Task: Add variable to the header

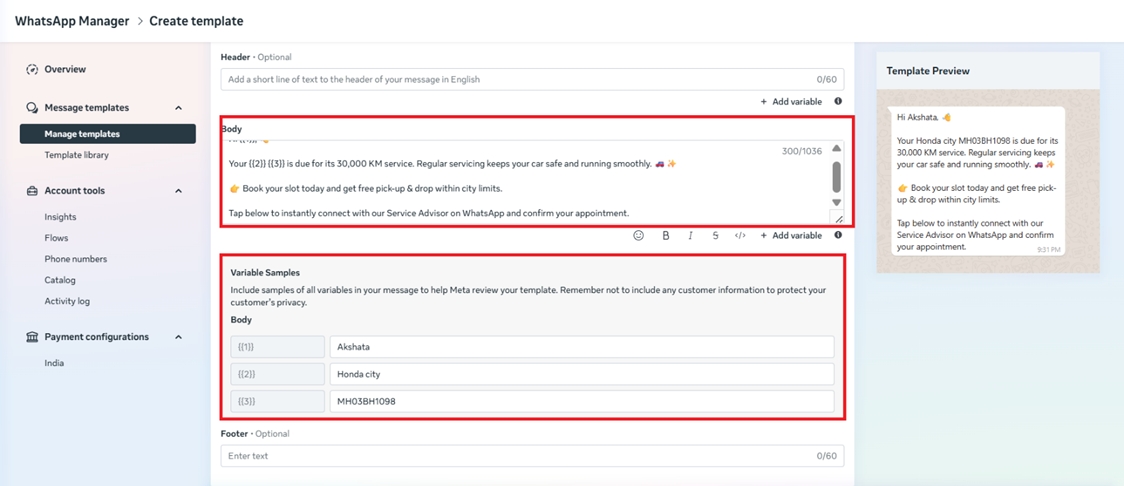Action: [791, 101]
